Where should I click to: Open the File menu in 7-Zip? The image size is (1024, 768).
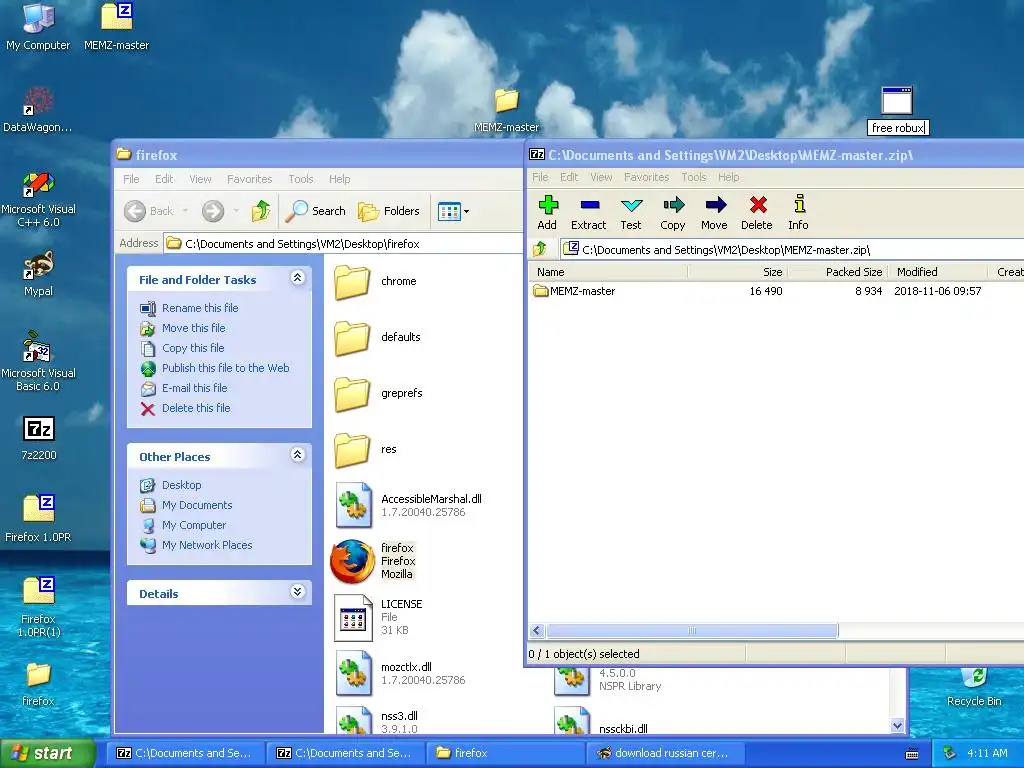[x=540, y=177]
